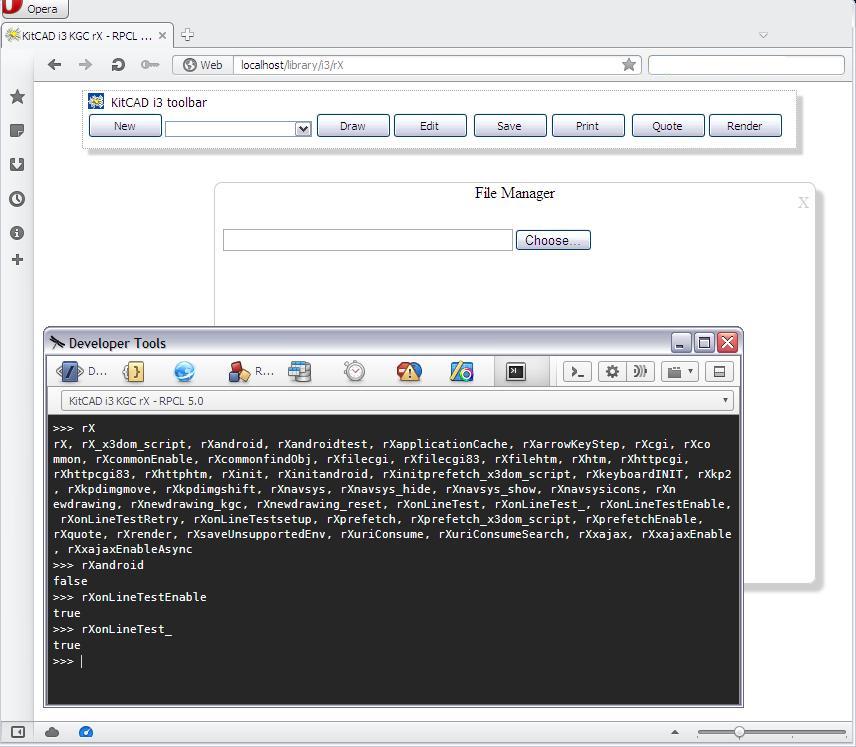Screen dimensions: 856x747
Task: Close the KitCAD i3 KGC rX tab
Action: tap(162, 35)
